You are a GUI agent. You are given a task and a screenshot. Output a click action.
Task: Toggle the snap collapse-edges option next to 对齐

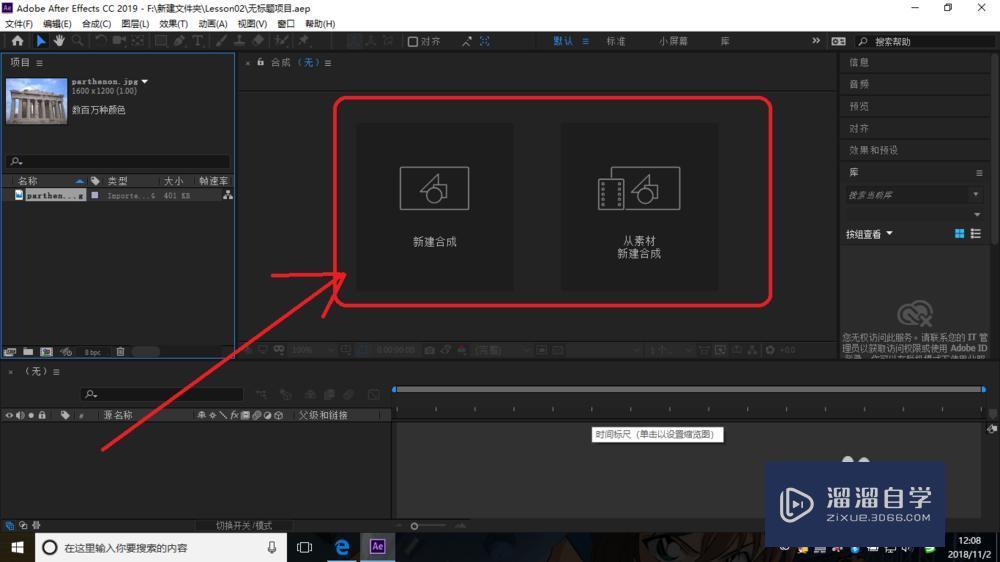tap(467, 41)
